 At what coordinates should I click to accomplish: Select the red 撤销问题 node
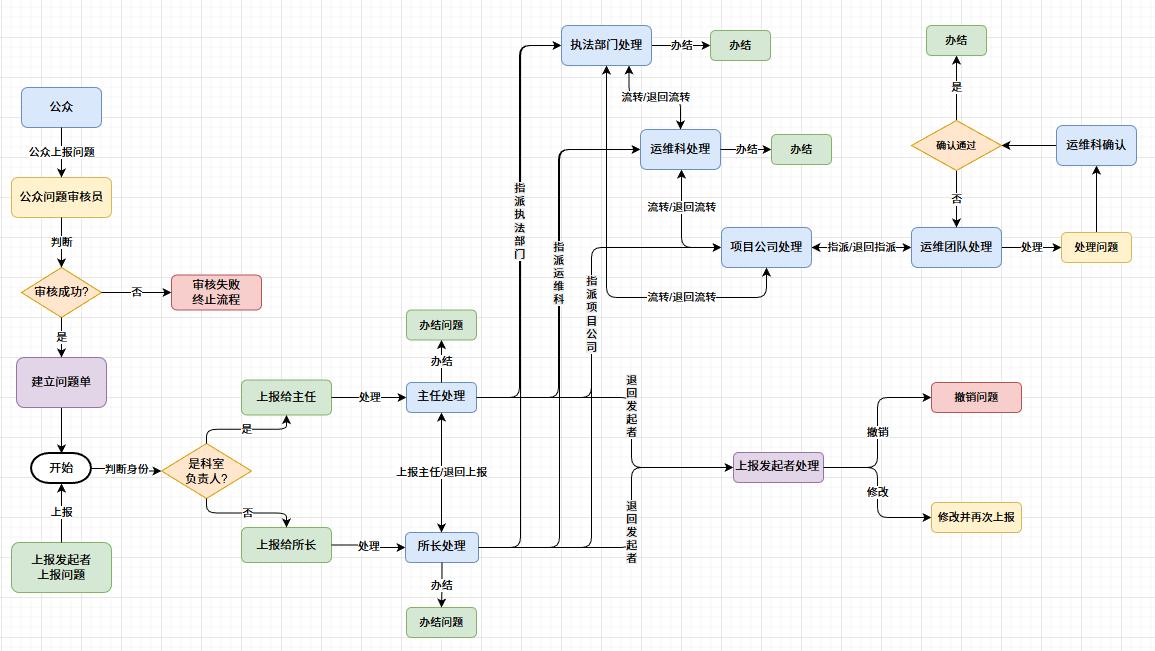tap(976, 397)
